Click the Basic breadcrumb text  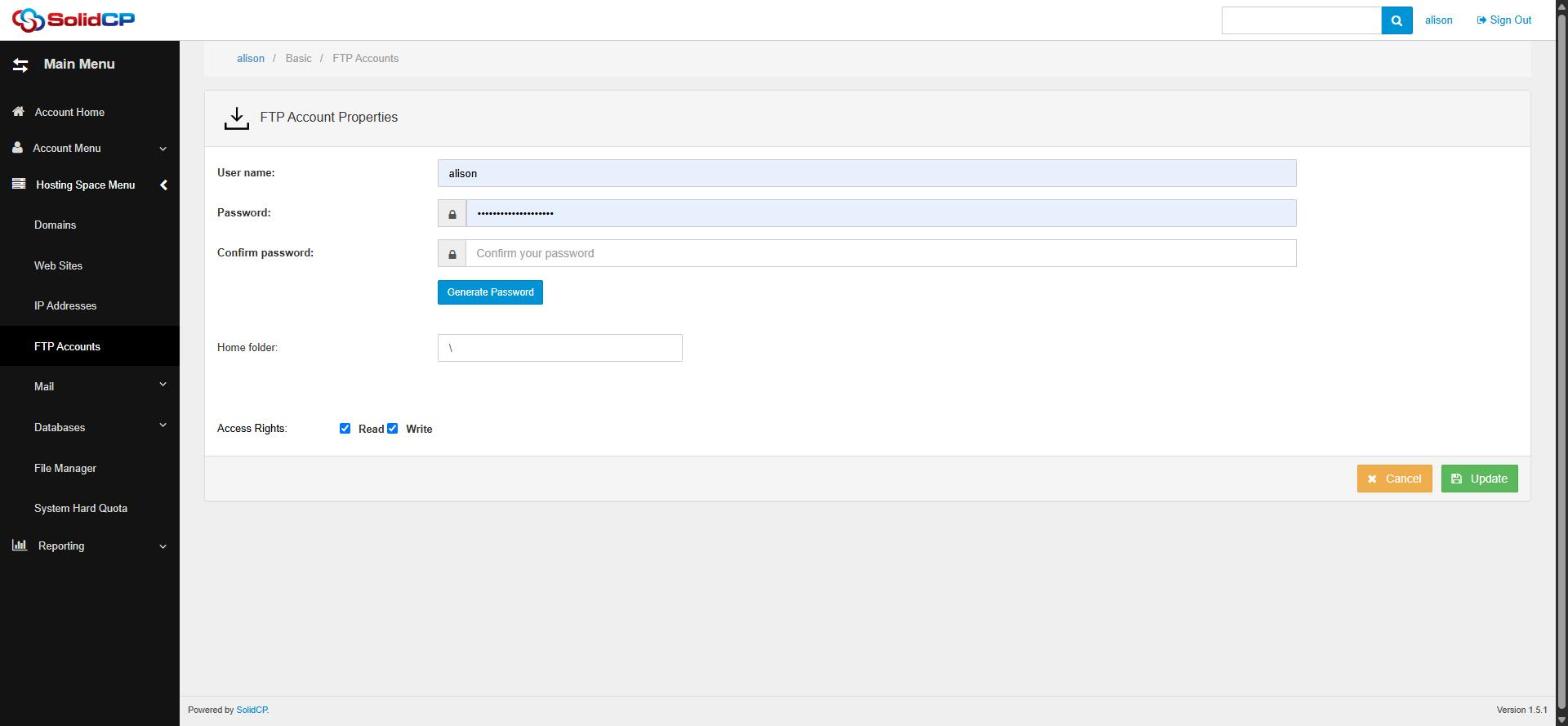[298, 58]
